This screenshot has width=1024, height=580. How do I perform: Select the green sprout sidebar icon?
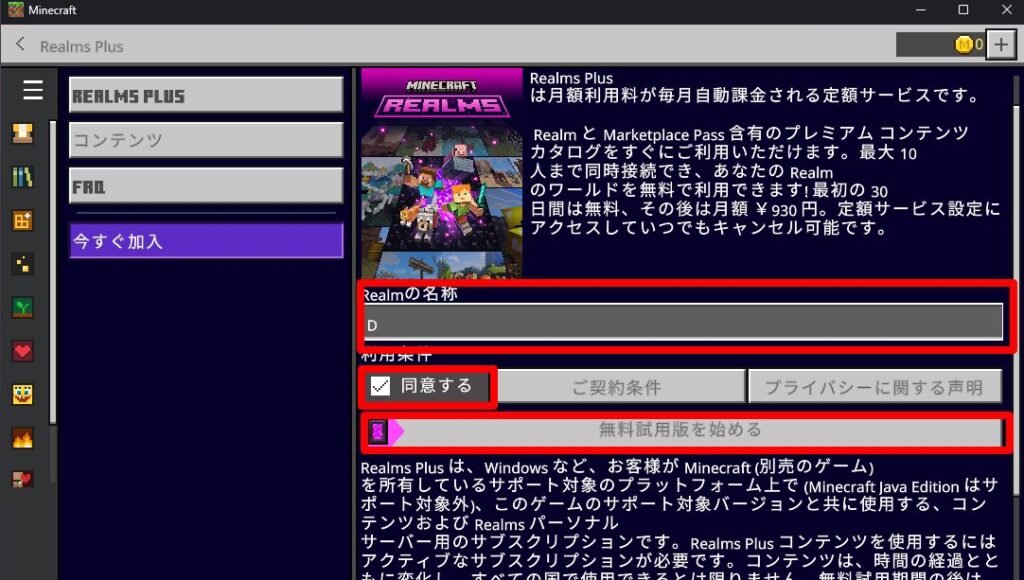pos(22,308)
